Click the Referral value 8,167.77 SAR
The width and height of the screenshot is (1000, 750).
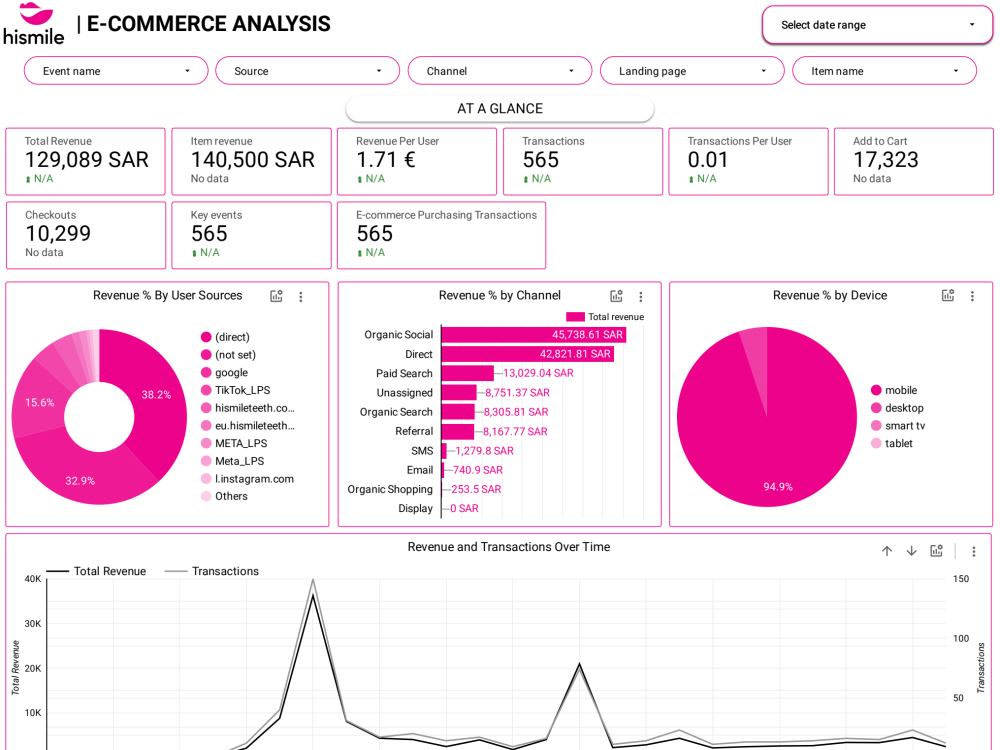[x=515, y=432]
